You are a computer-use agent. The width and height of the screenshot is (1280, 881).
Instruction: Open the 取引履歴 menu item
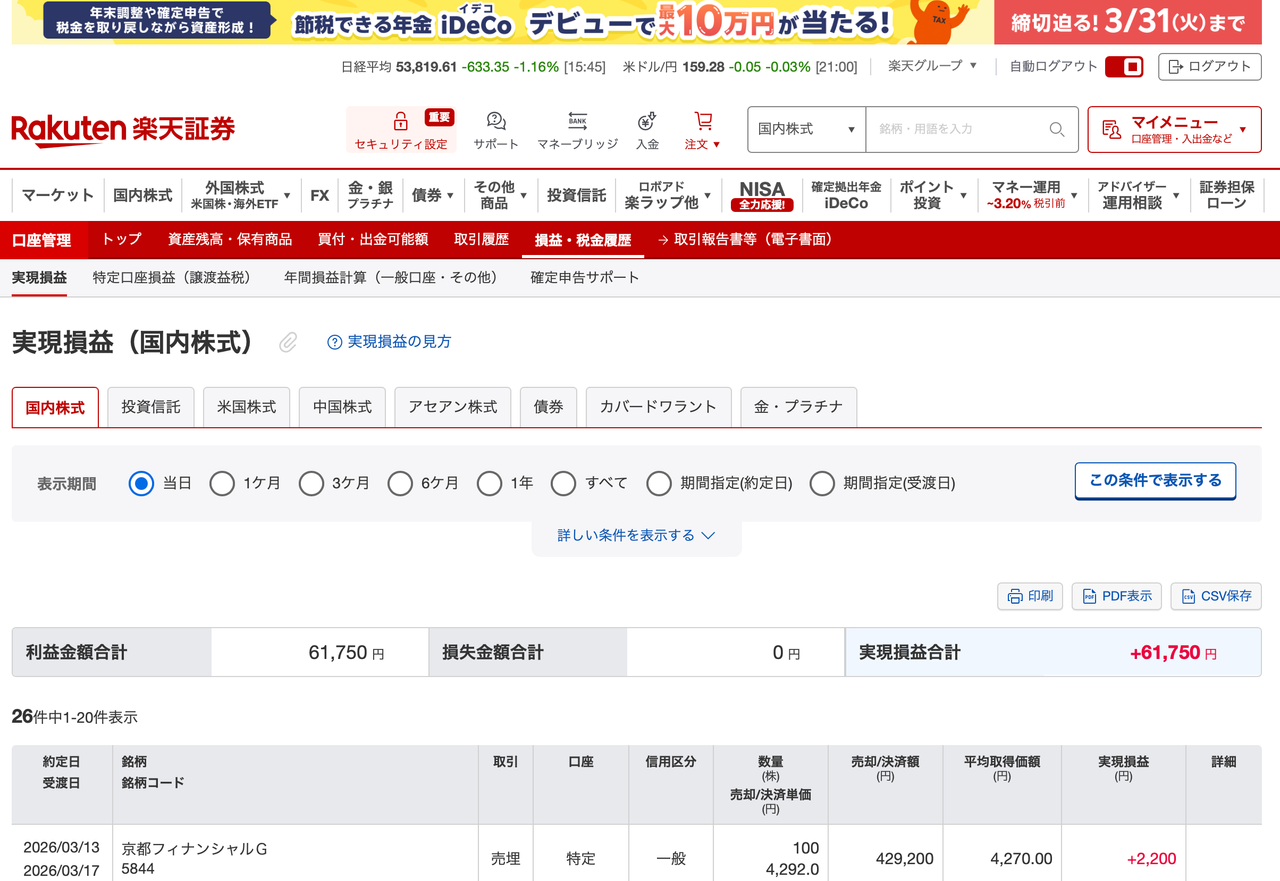(x=484, y=240)
